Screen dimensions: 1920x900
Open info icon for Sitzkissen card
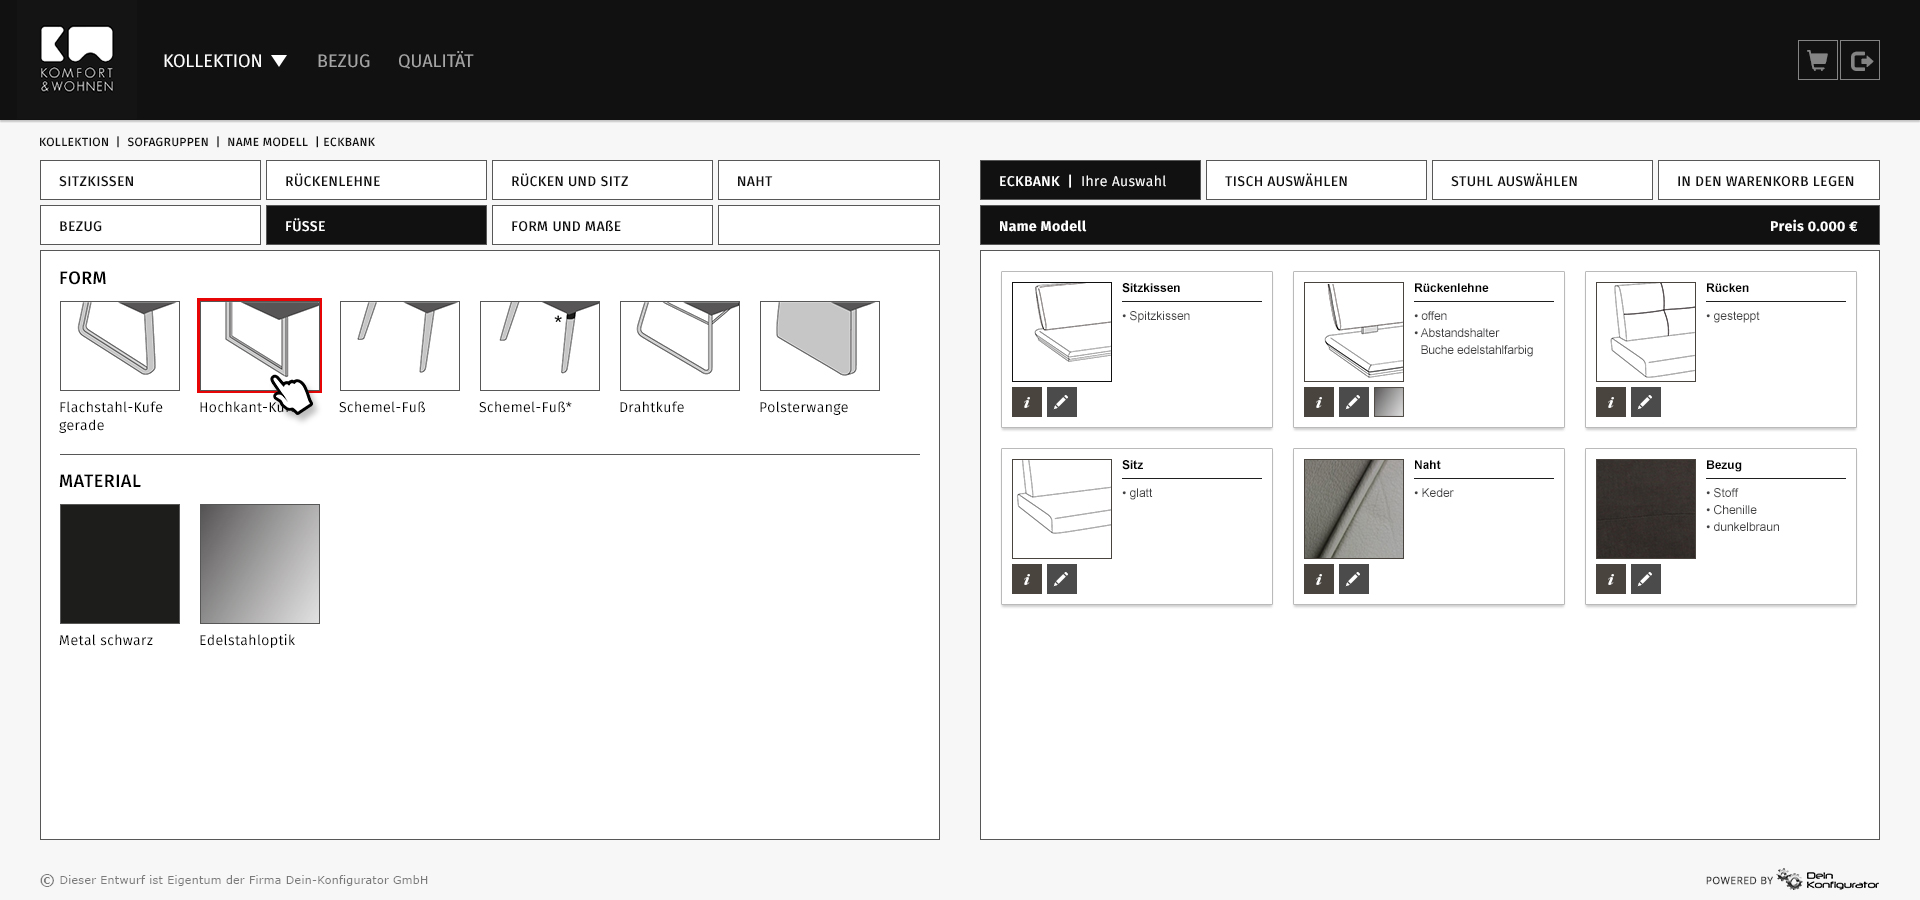pos(1027,402)
